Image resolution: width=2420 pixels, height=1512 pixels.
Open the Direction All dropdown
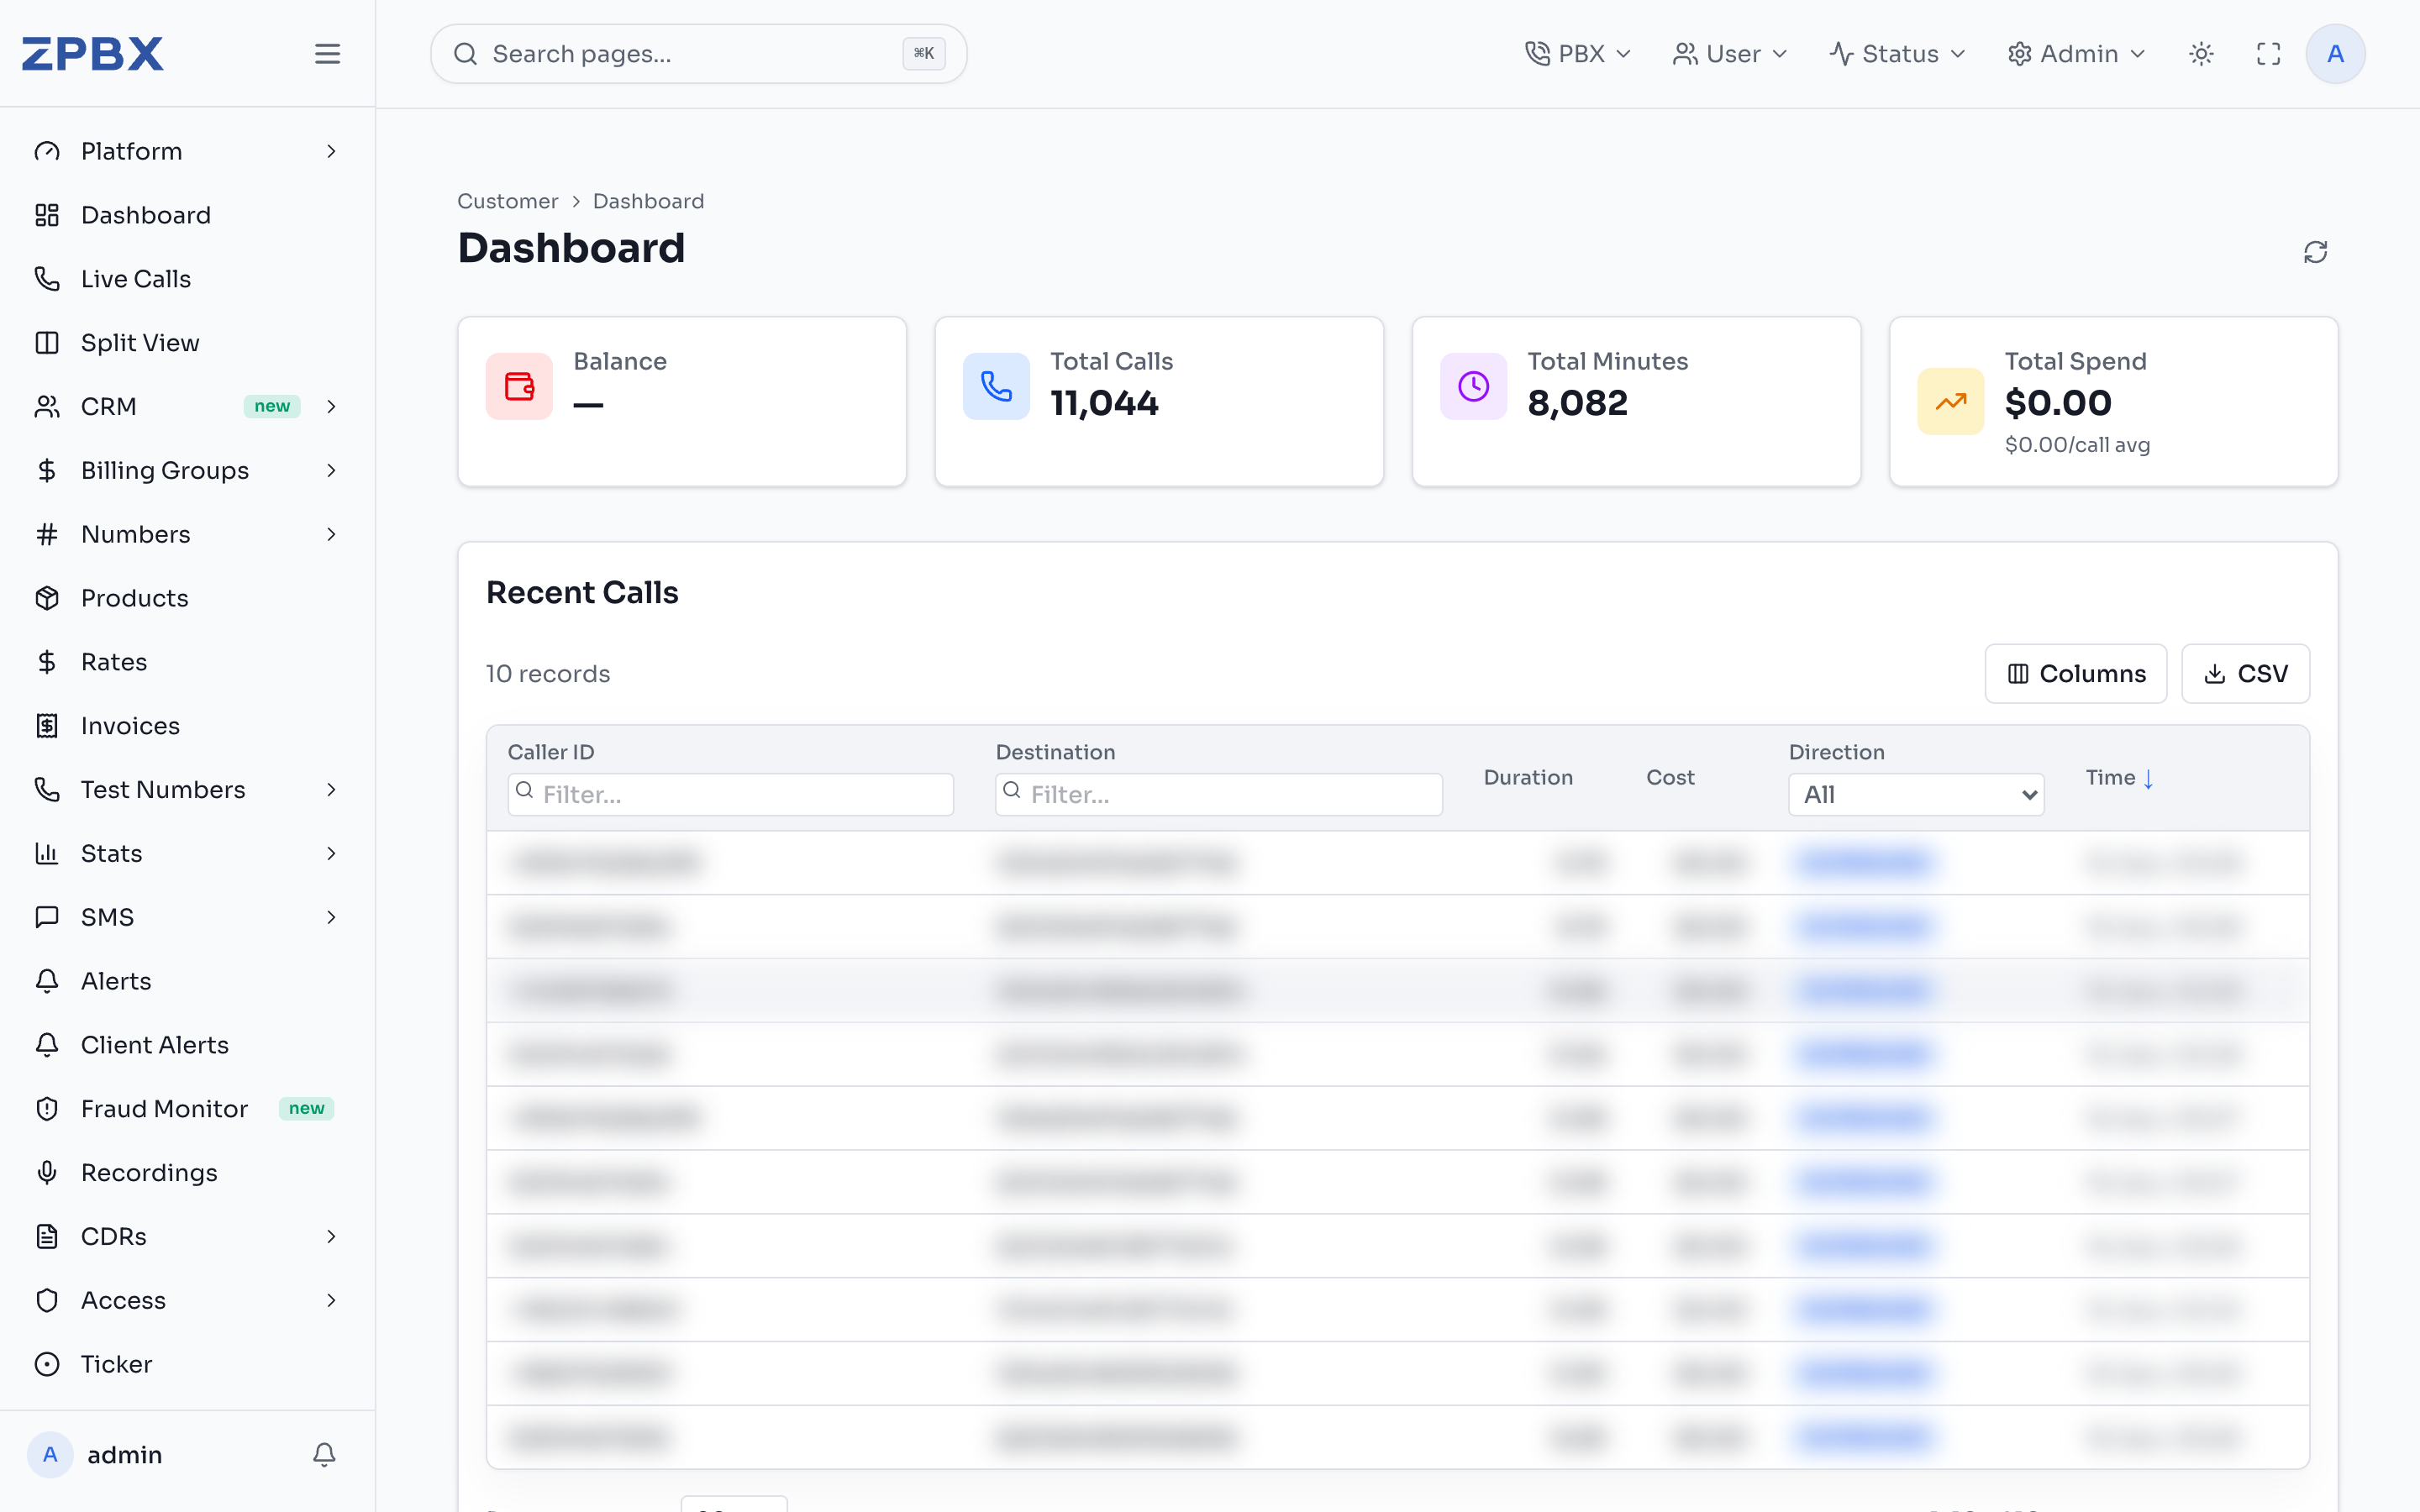click(x=1915, y=795)
